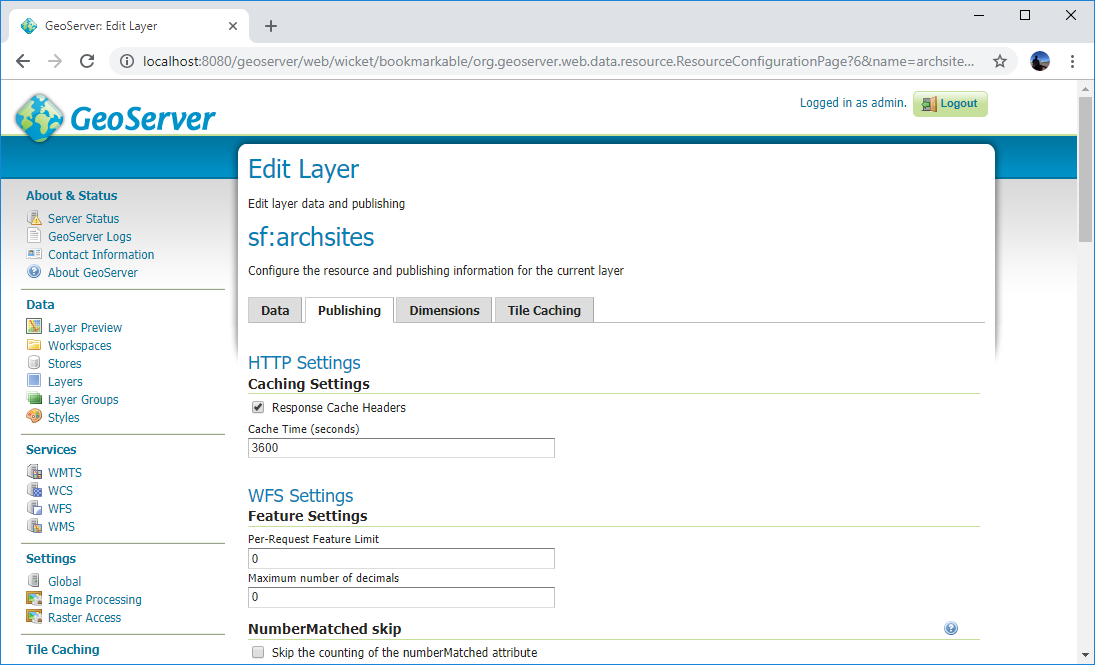
Task: Click the 'Logged in as admin.' text
Action: click(x=853, y=103)
